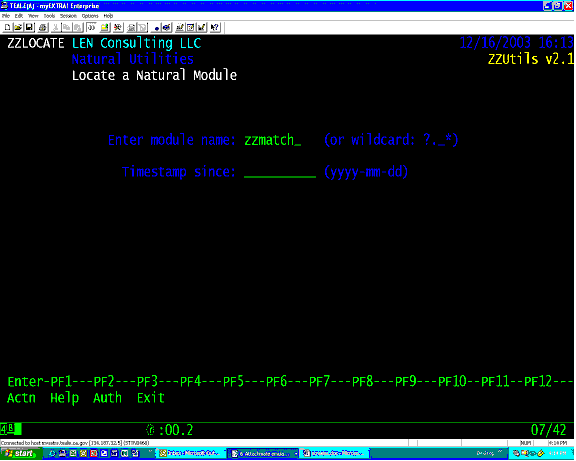Click the PF3 Exit function key label
This screenshot has height=461, width=576.
coord(151,398)
